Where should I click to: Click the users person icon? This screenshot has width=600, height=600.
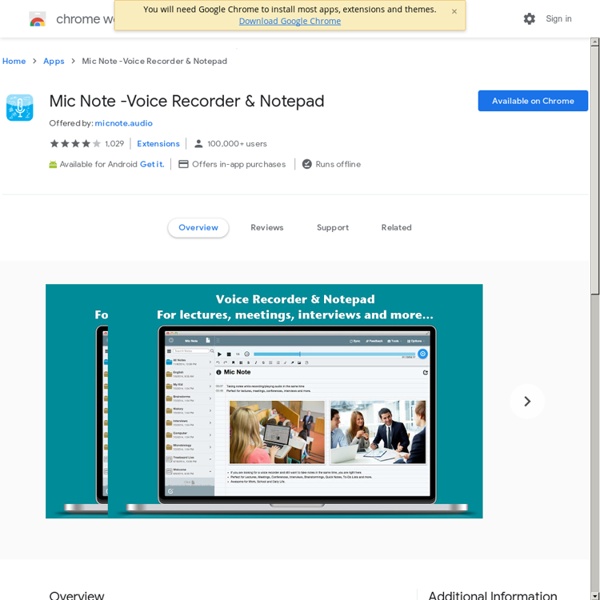point(198,143)
